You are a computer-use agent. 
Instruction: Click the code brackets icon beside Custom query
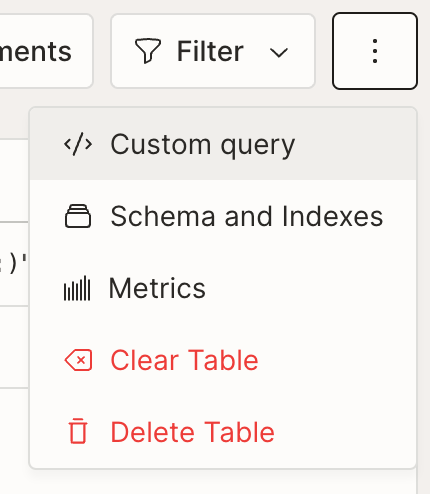[x=78, y=145]
